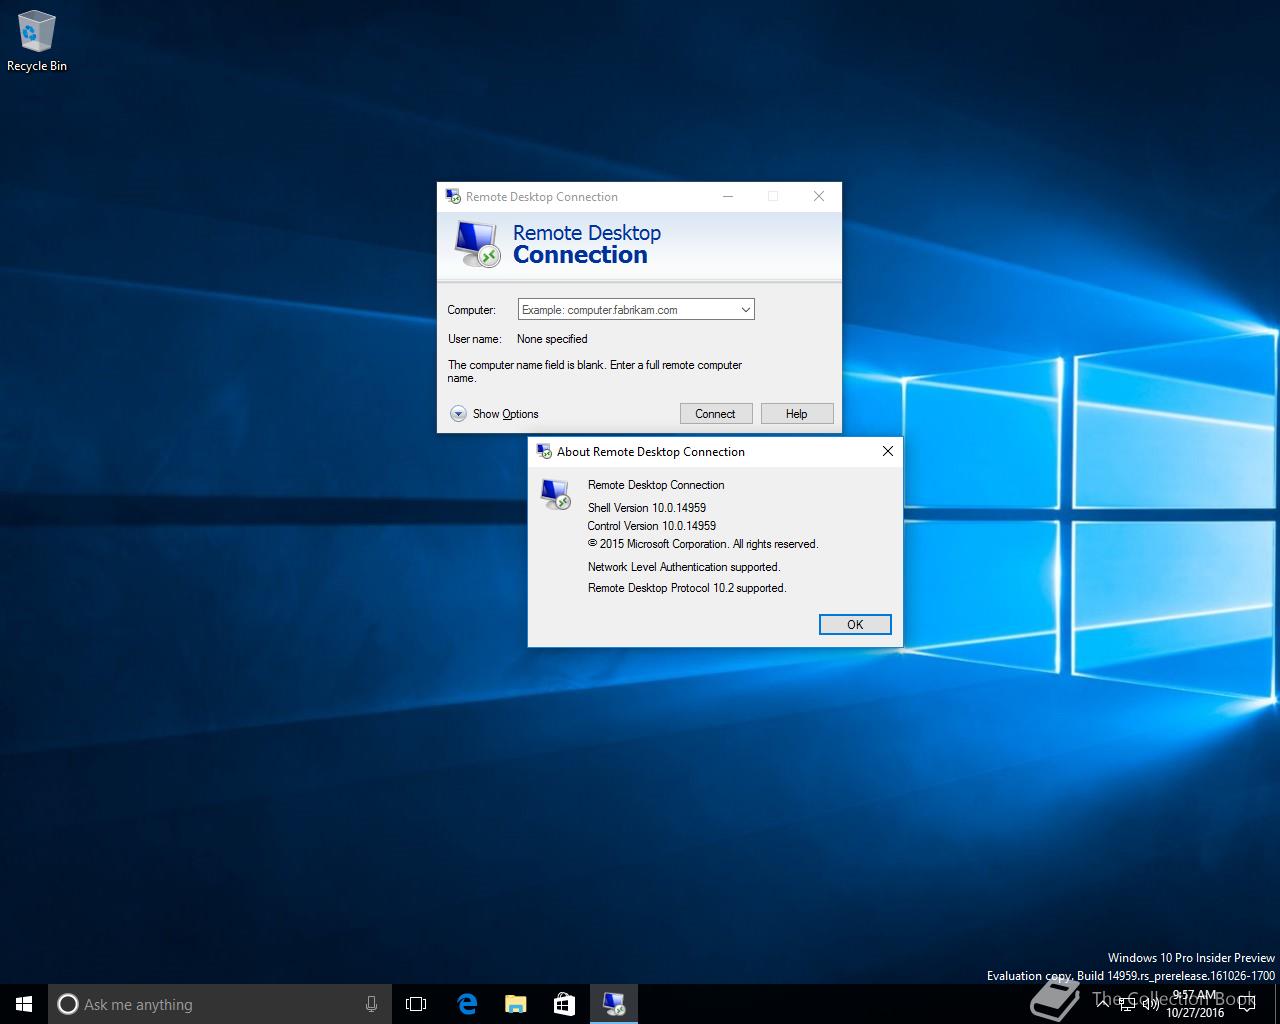The image size is (1280, 1024).
Task: Click the Help button
Action: (796, 414)
